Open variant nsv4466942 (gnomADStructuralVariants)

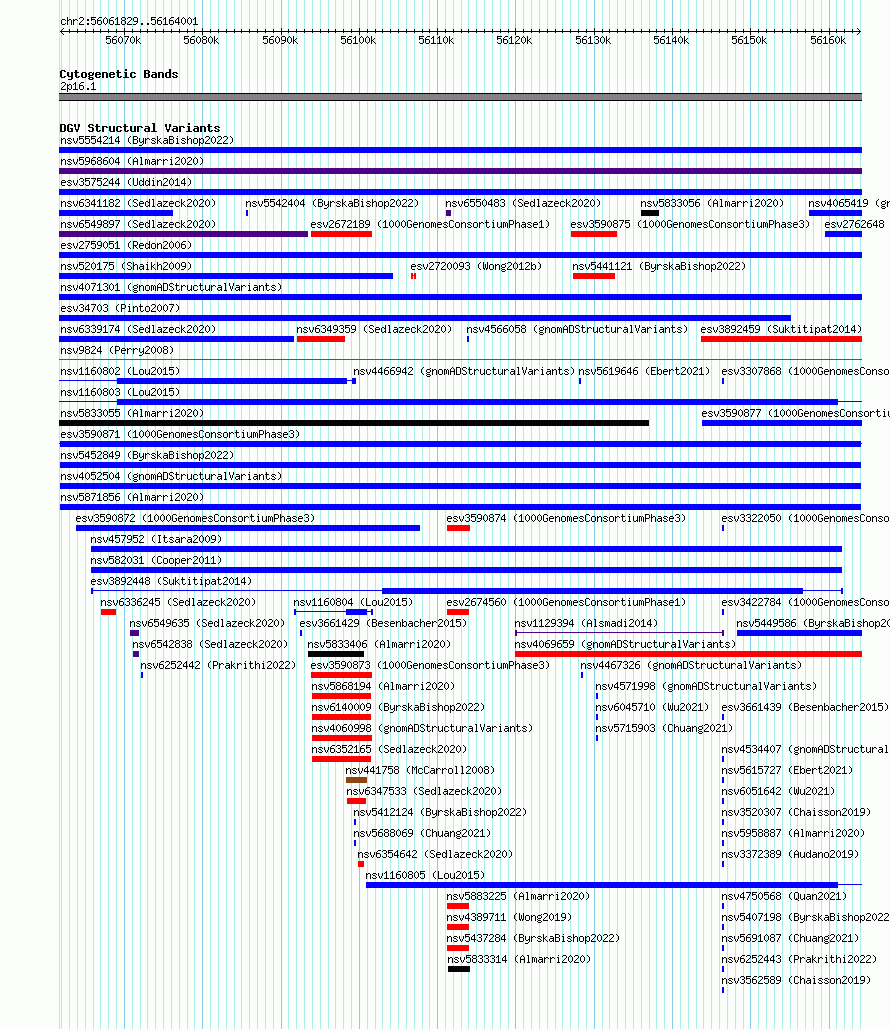point(464,371)
